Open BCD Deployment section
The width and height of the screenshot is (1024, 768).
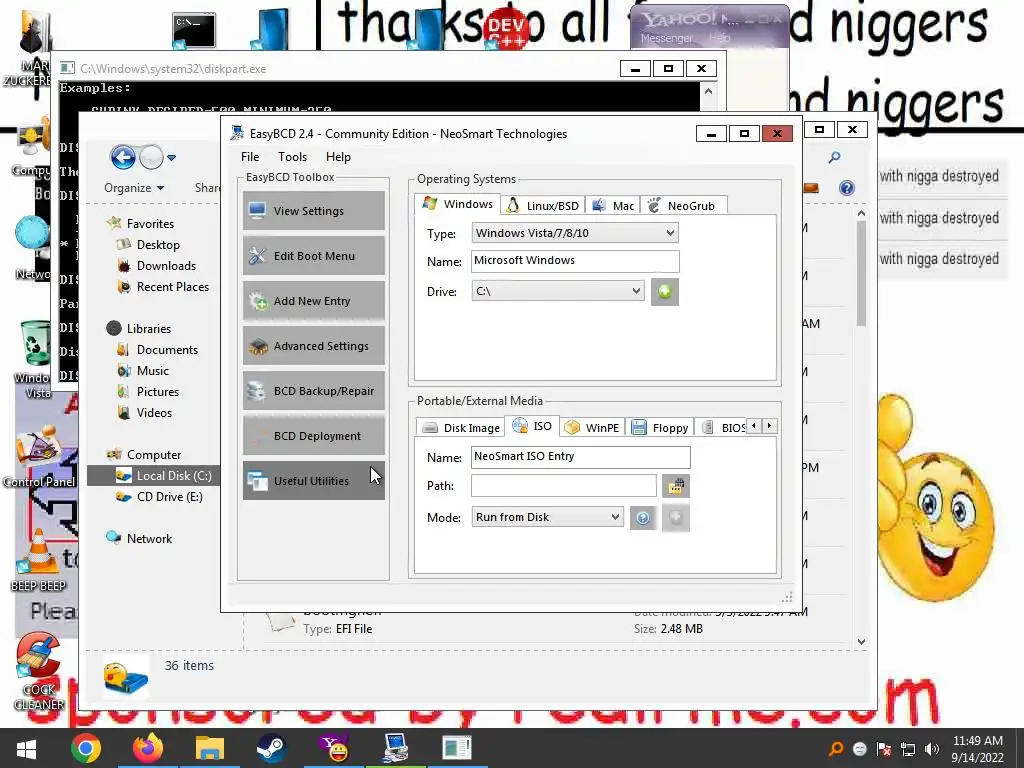(313, 436)
